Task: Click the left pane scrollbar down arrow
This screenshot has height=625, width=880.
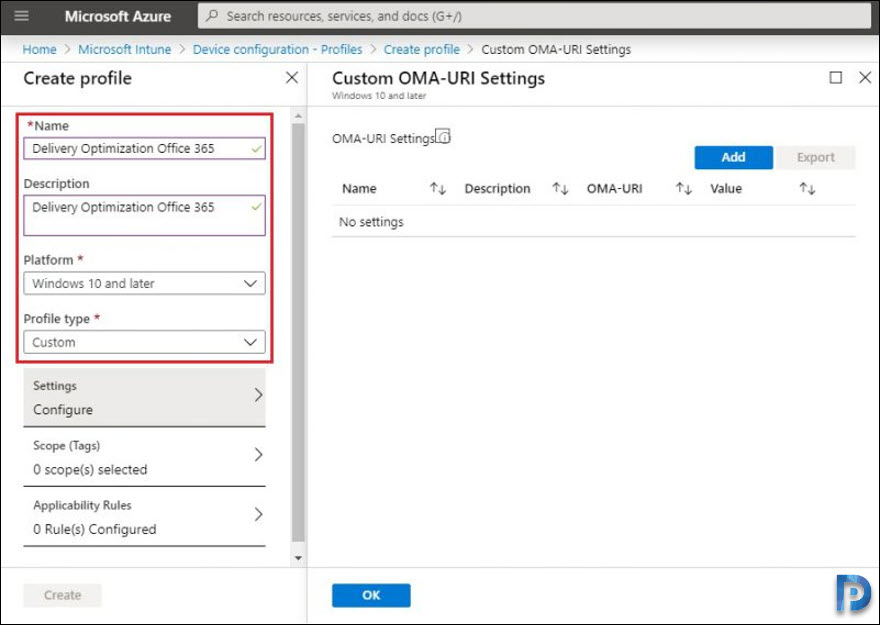Action: coord(299,558)
